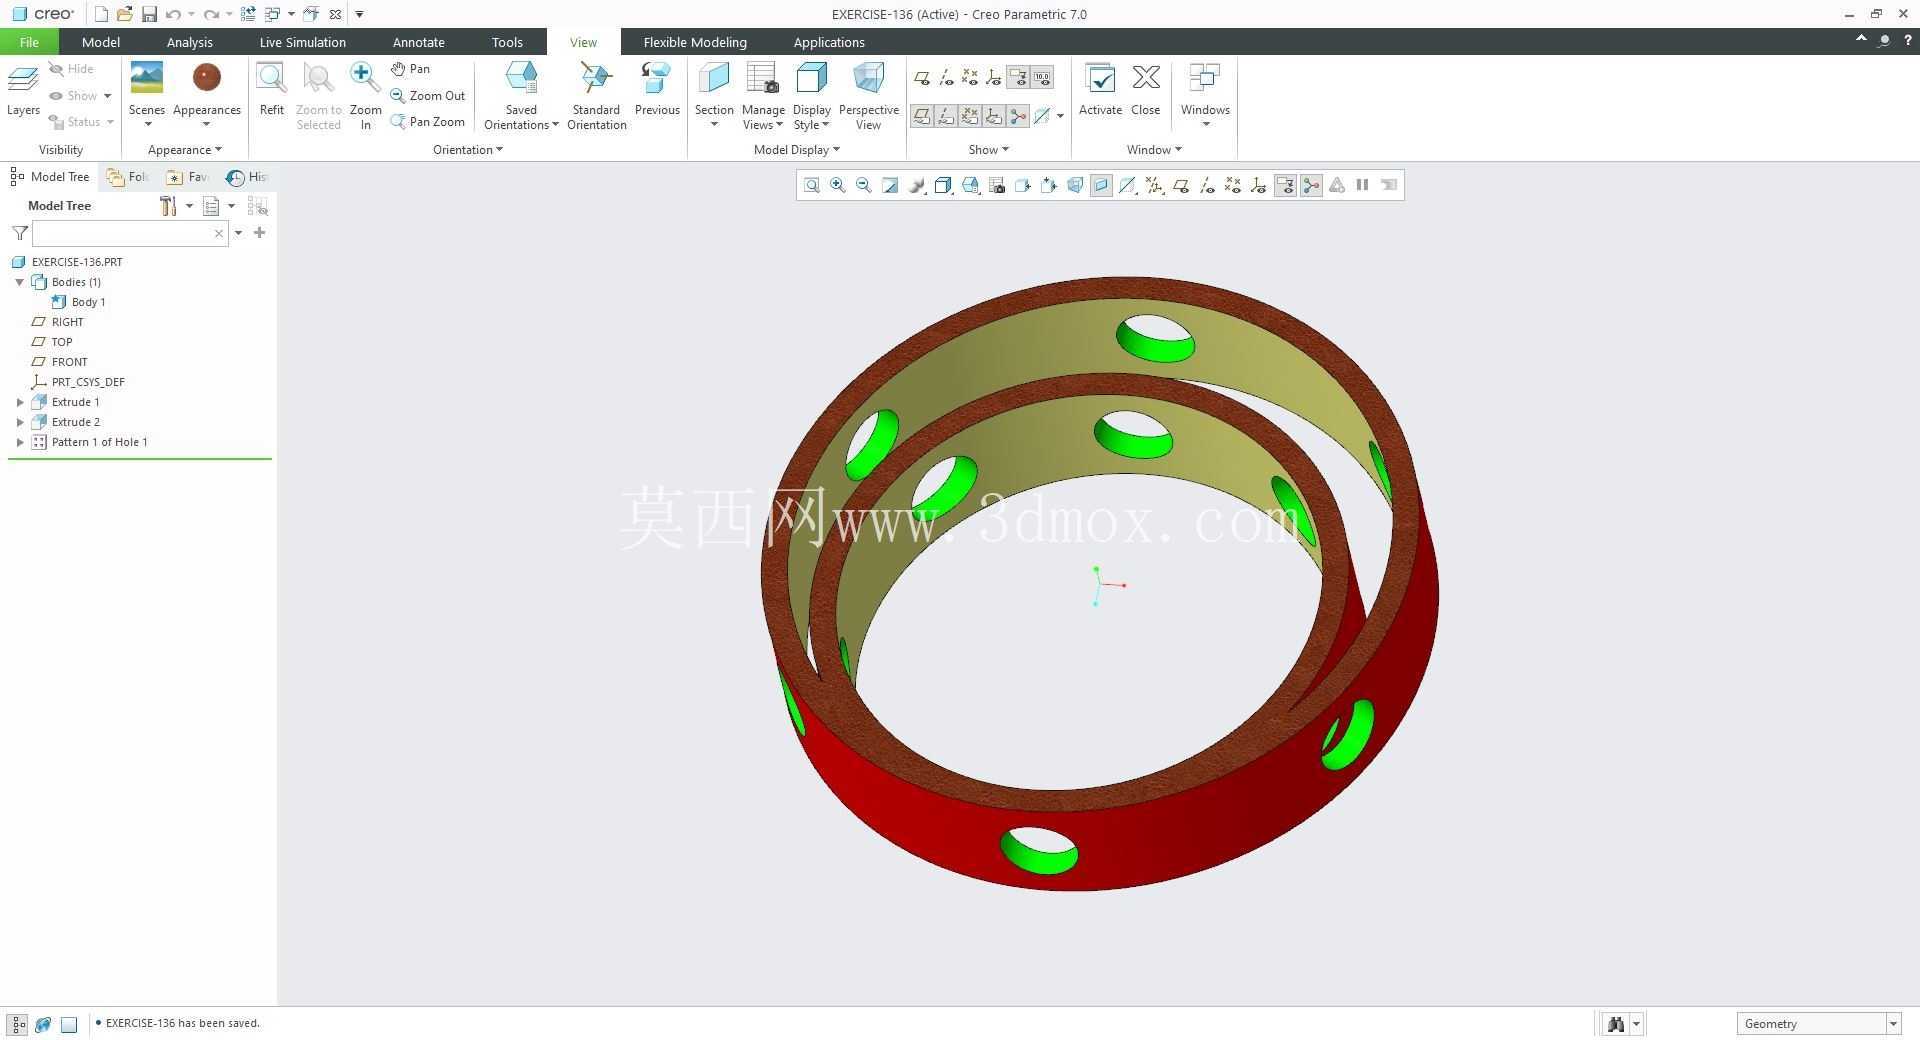This screenshot has height=1040, width=1920.
Task: Click the model tree filter funnel icon
Action: coord(20,233)
